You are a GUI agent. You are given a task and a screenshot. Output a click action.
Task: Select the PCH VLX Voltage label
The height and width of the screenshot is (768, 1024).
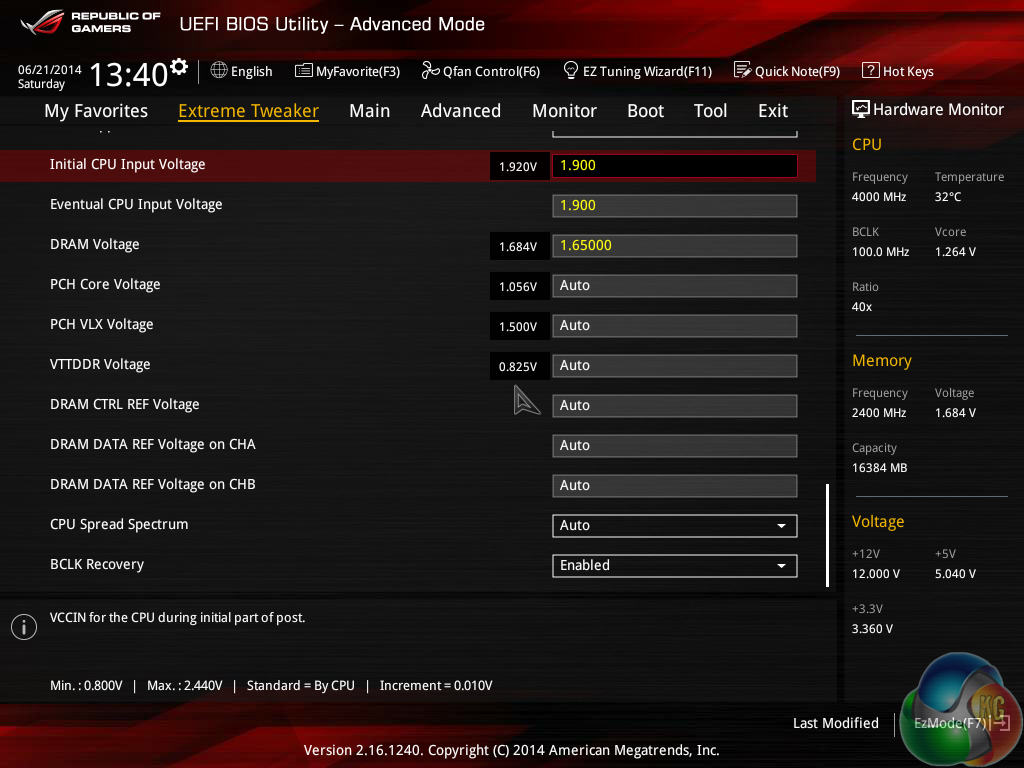101,325
